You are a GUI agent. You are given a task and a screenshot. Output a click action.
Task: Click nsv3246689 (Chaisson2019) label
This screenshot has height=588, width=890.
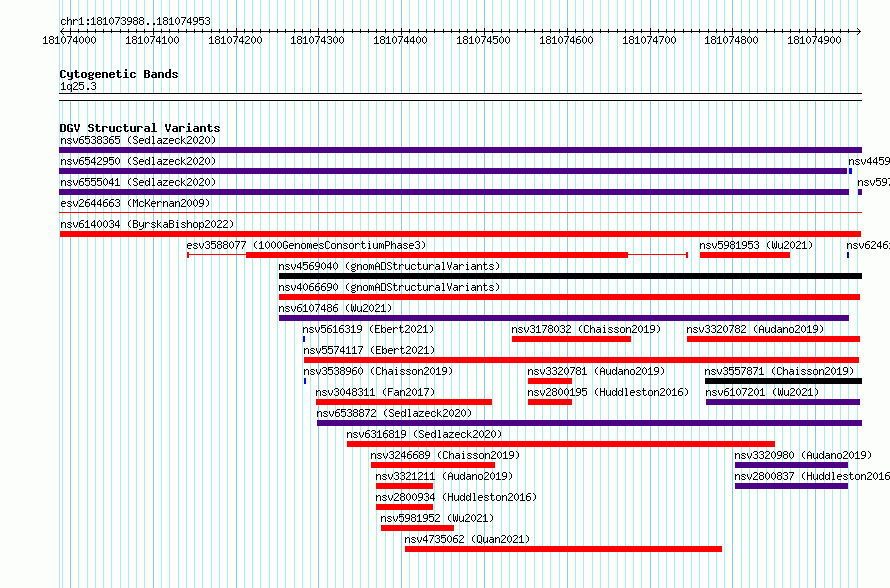(x=445, y=455)
